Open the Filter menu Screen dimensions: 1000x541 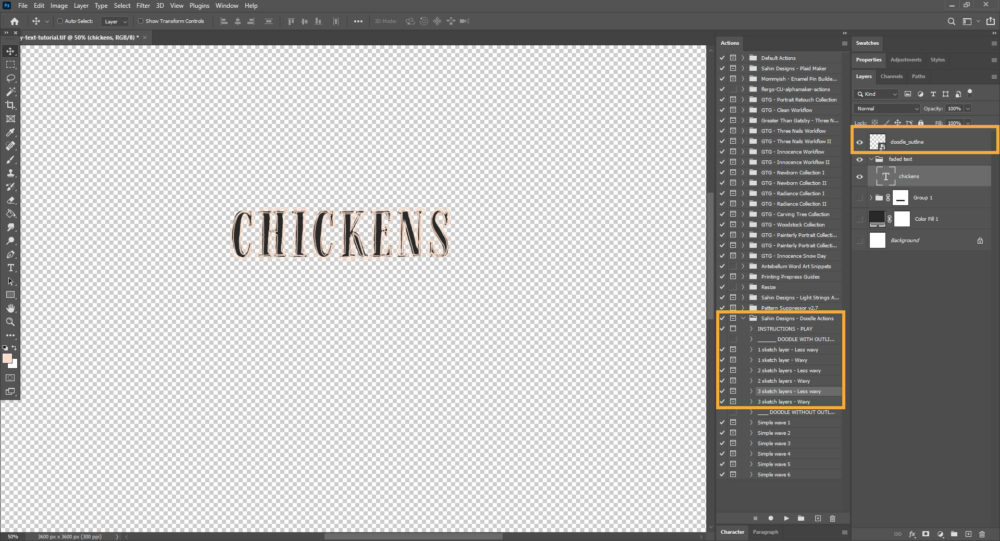tap(143, 5)
